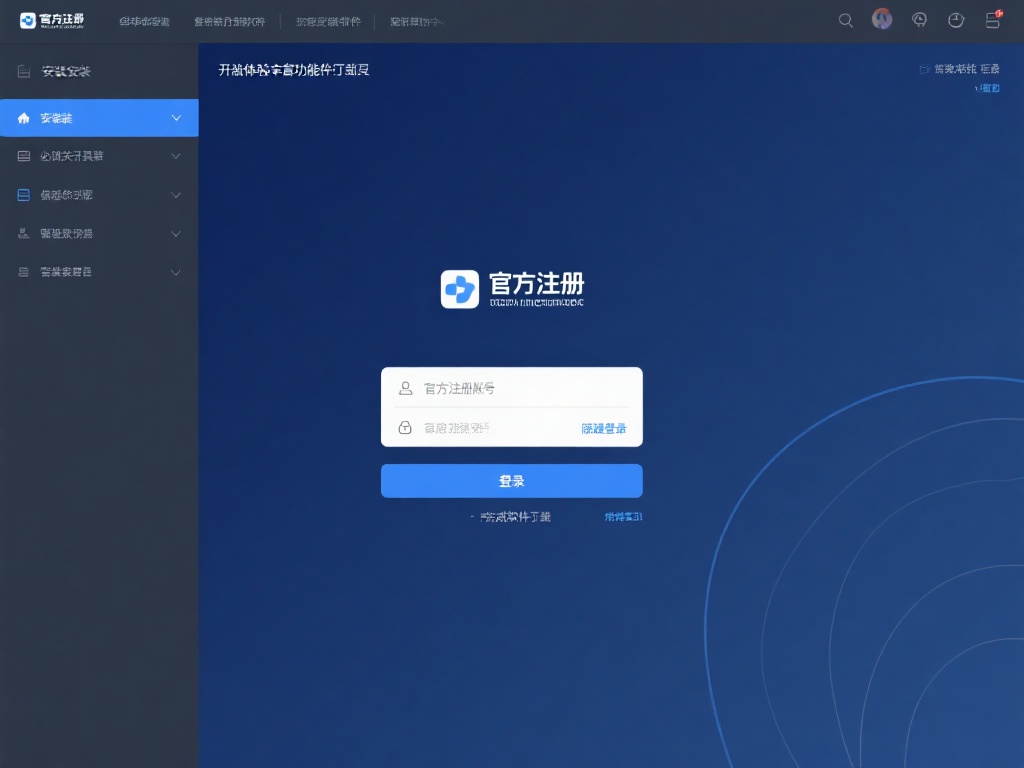Collapse the active blue sidebar menu chevron
Image resolution: width=1024 pixels, height=768 pixels.
pos(178,117)
